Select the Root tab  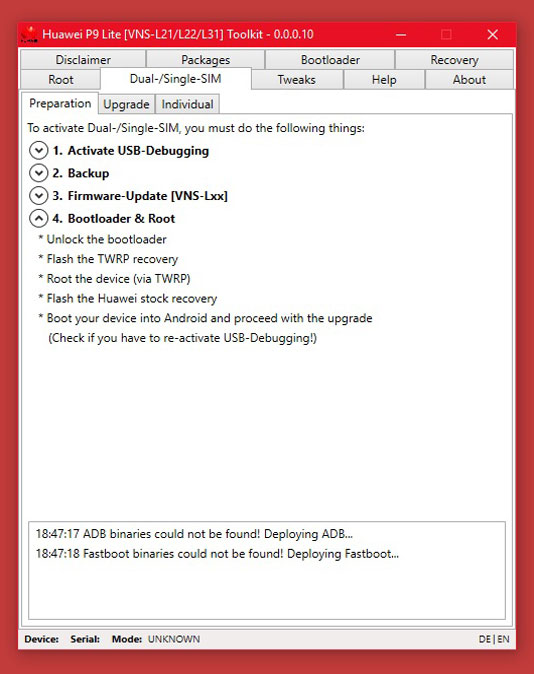61,80
